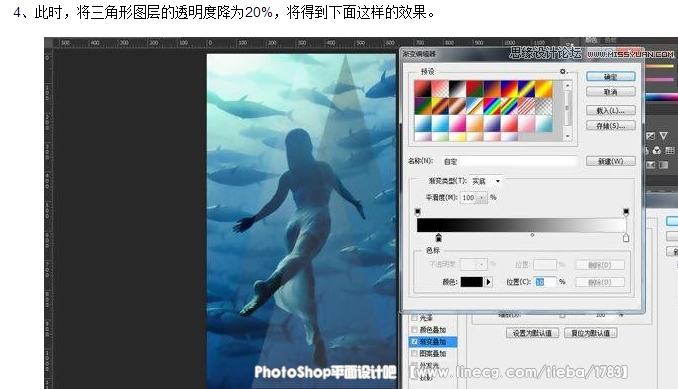The height and width of the screenshot is (389, 678).
Task: Pick the blue-red-yellow gradient preset
Action: click(x=509, y=89)
